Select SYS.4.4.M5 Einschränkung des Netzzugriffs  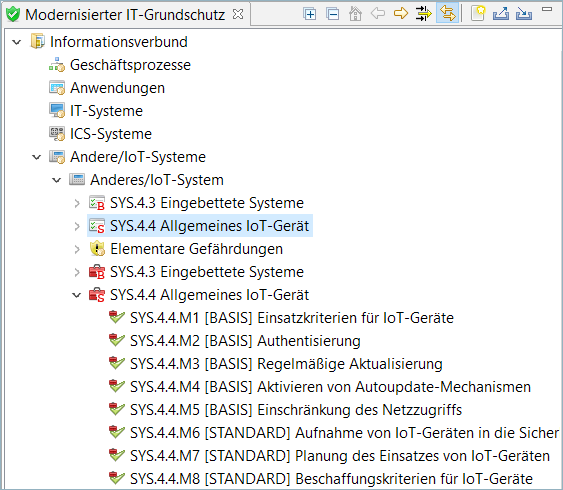296,410
